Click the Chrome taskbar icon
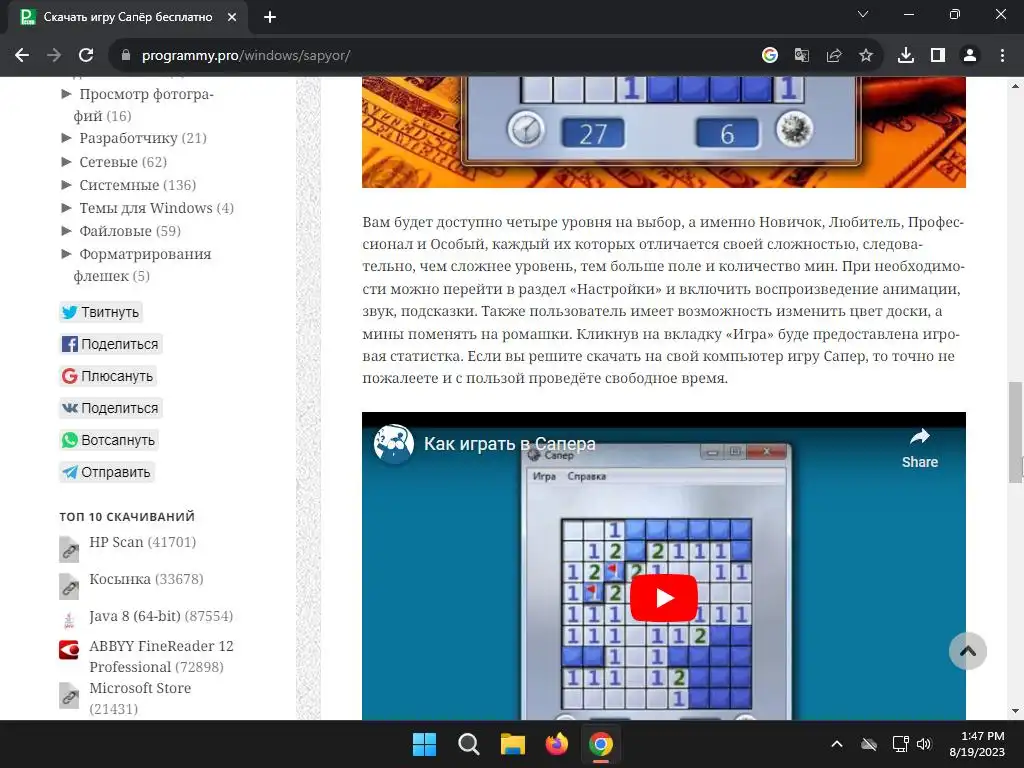This screenshot has height=768, width=1024. click(x=601, y=744)
